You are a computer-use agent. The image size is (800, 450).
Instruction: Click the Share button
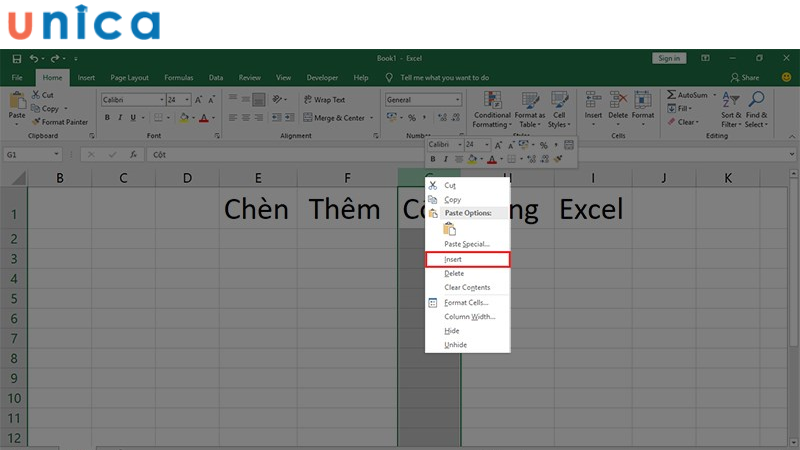[x=745, y=77]
